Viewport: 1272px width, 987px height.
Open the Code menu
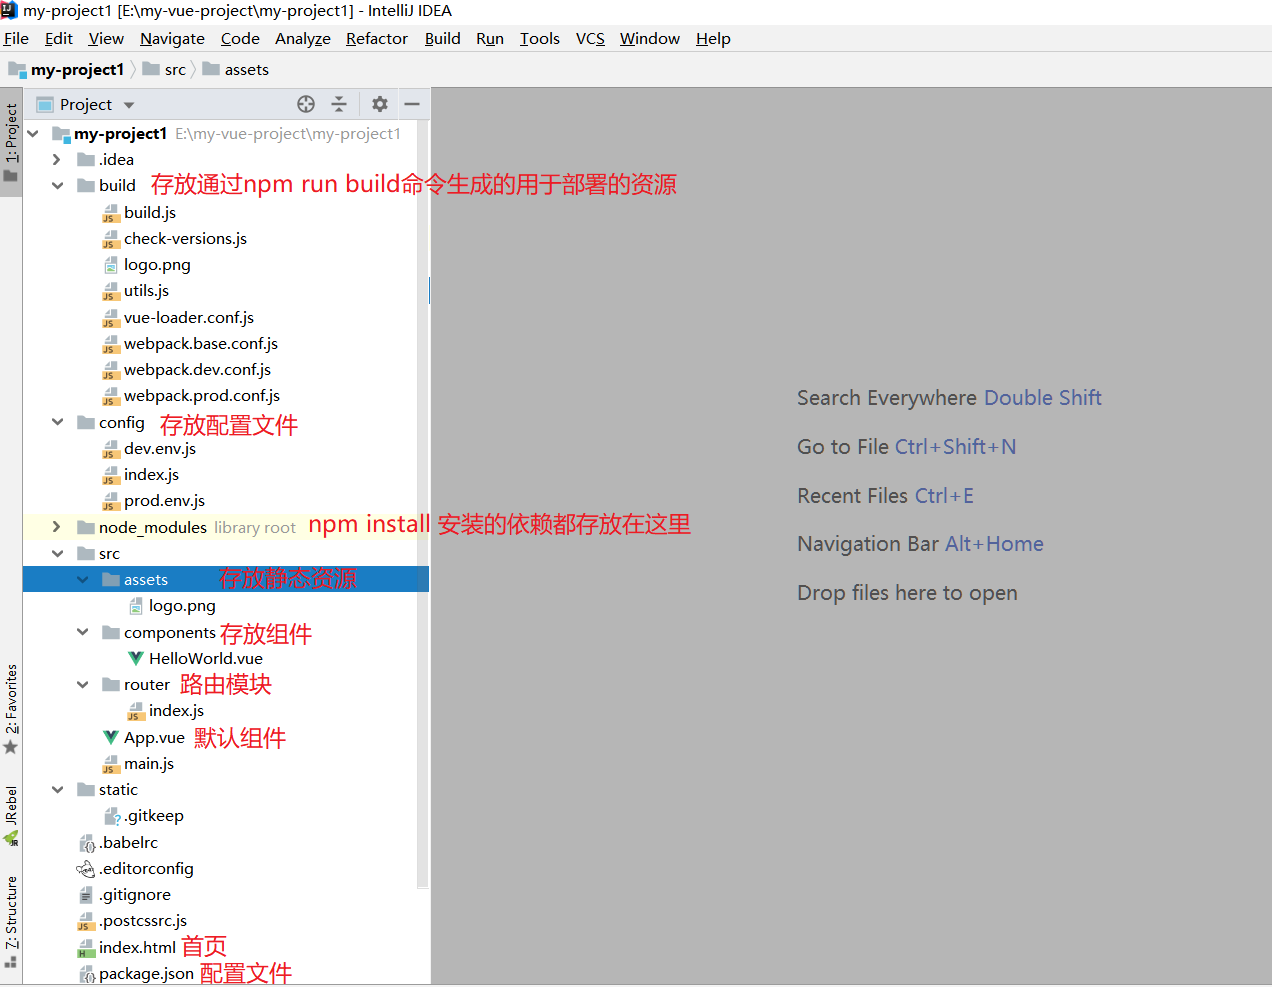(240, 39)
